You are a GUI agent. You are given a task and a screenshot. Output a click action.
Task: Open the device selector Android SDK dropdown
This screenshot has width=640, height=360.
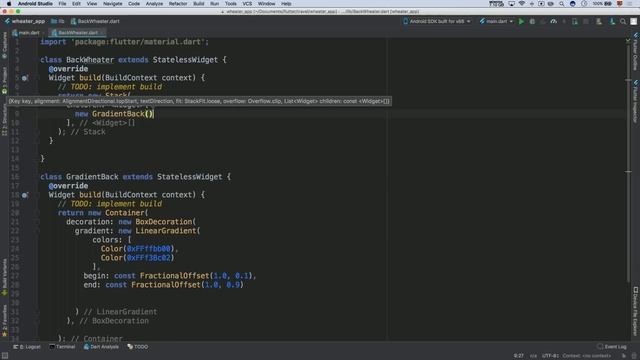pos(437,21)
